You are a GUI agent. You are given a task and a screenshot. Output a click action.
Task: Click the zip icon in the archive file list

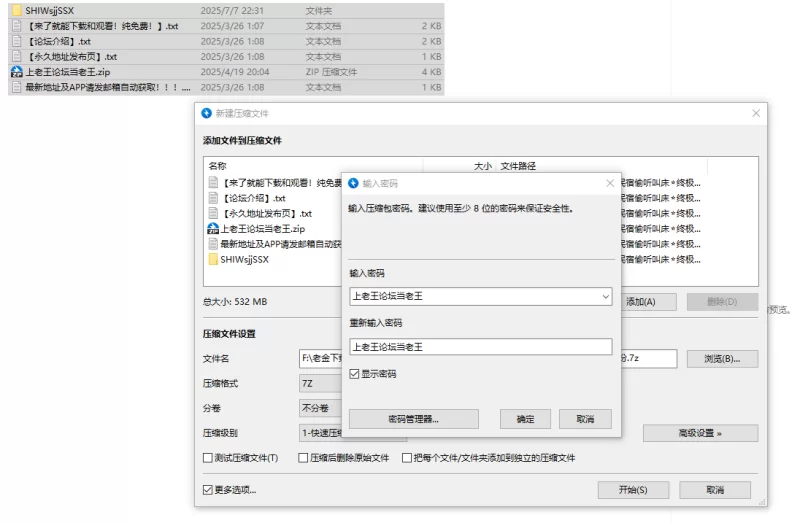pyautogui.click(x=213, y=229)
